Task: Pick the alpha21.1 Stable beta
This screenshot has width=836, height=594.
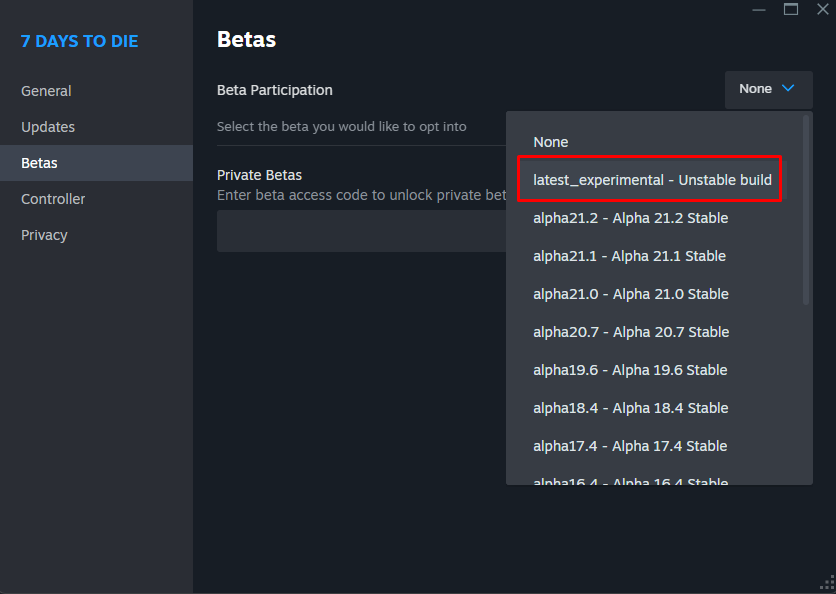Action: 629,256
